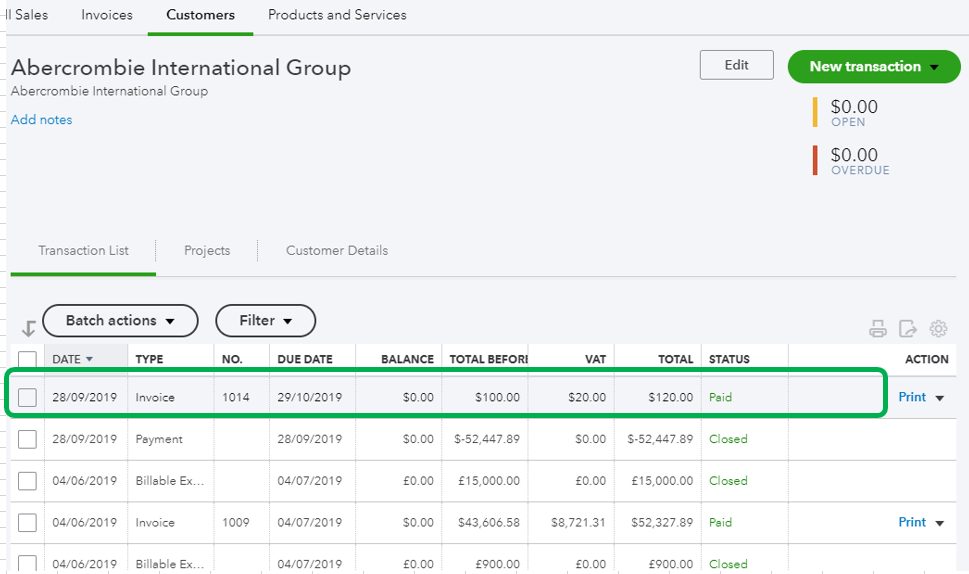The image size is (969, 574).
Task: Click the print list icon
Action: pos(878,328)
